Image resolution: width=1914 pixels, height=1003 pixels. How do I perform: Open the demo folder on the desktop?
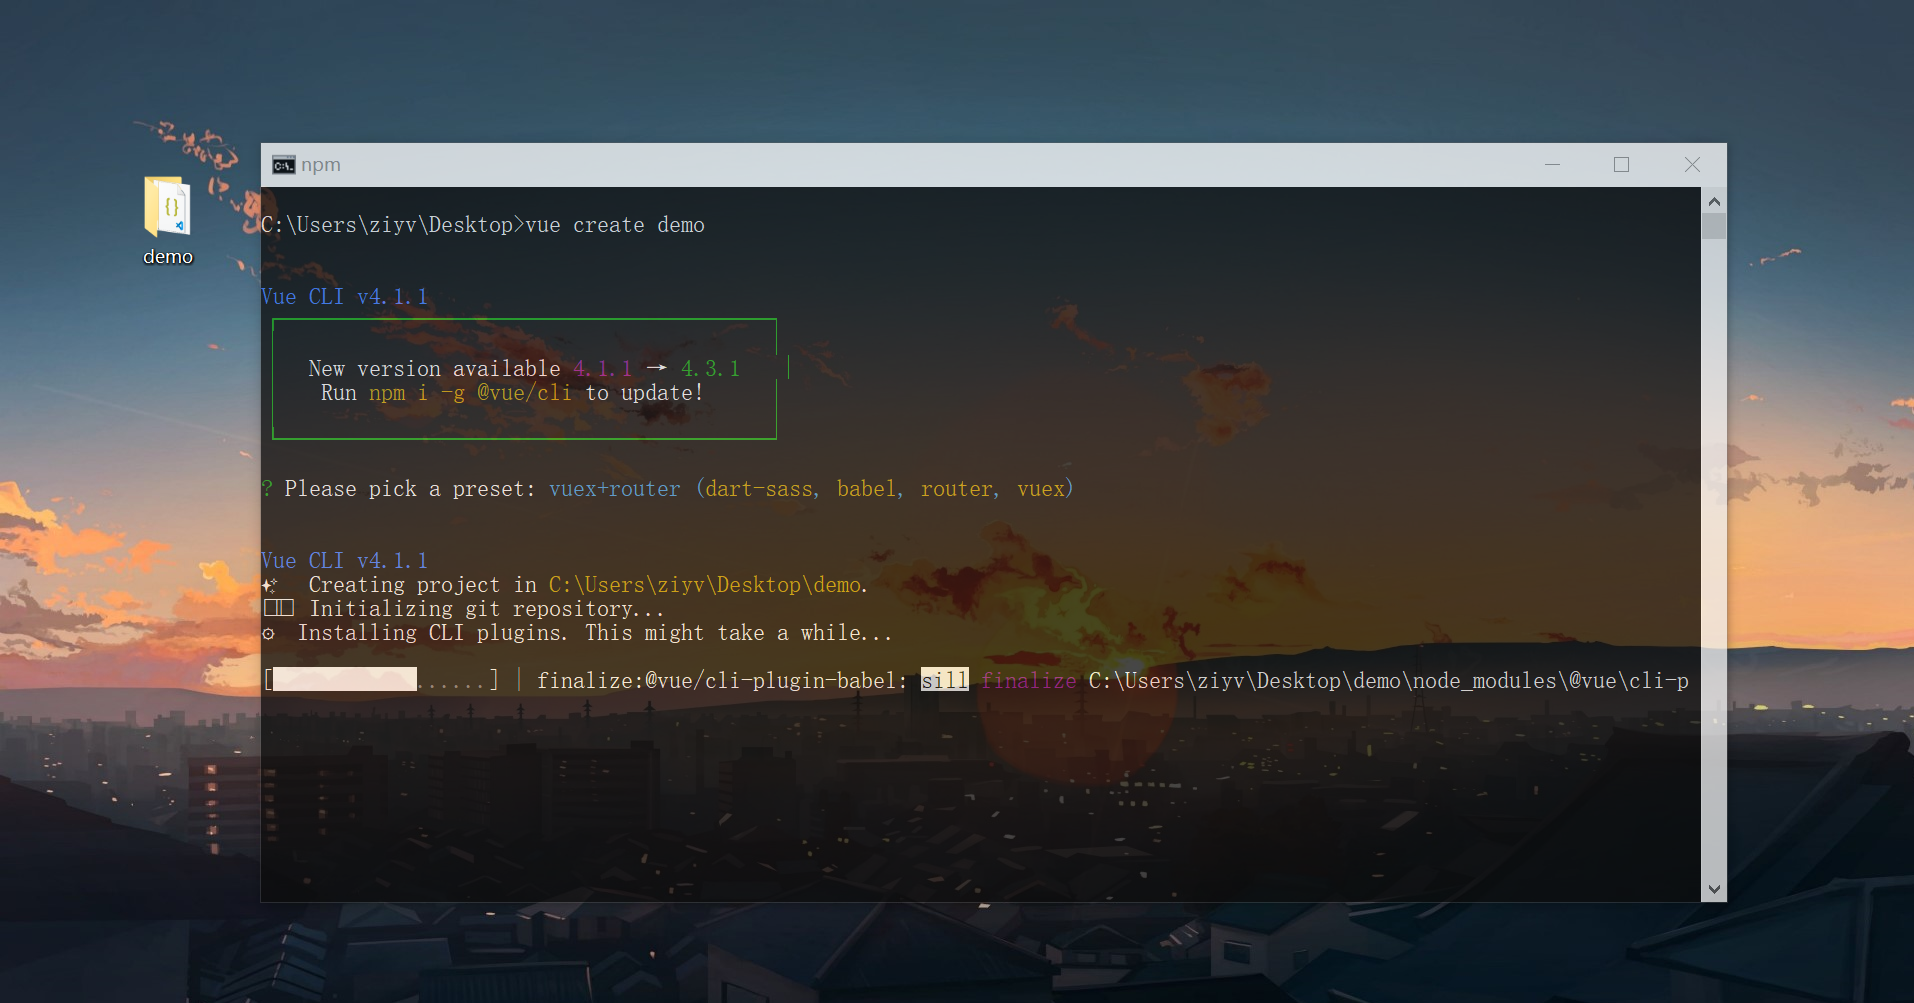pos(168,221)
